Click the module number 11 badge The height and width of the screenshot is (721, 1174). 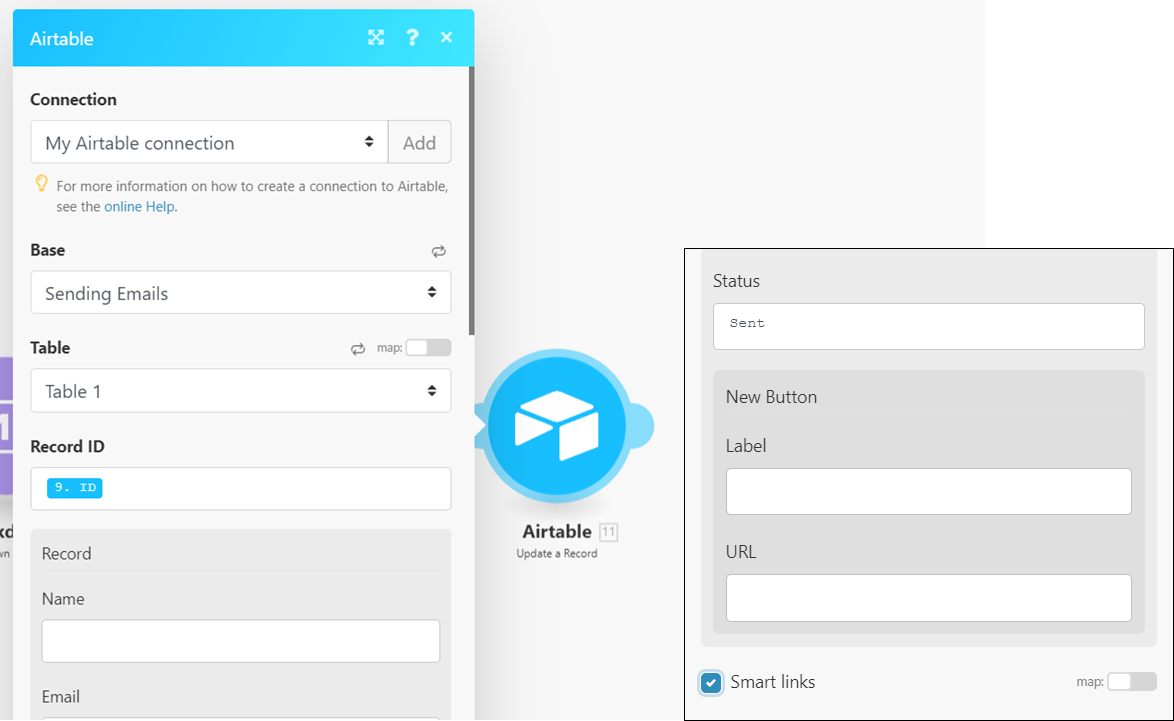609,532
